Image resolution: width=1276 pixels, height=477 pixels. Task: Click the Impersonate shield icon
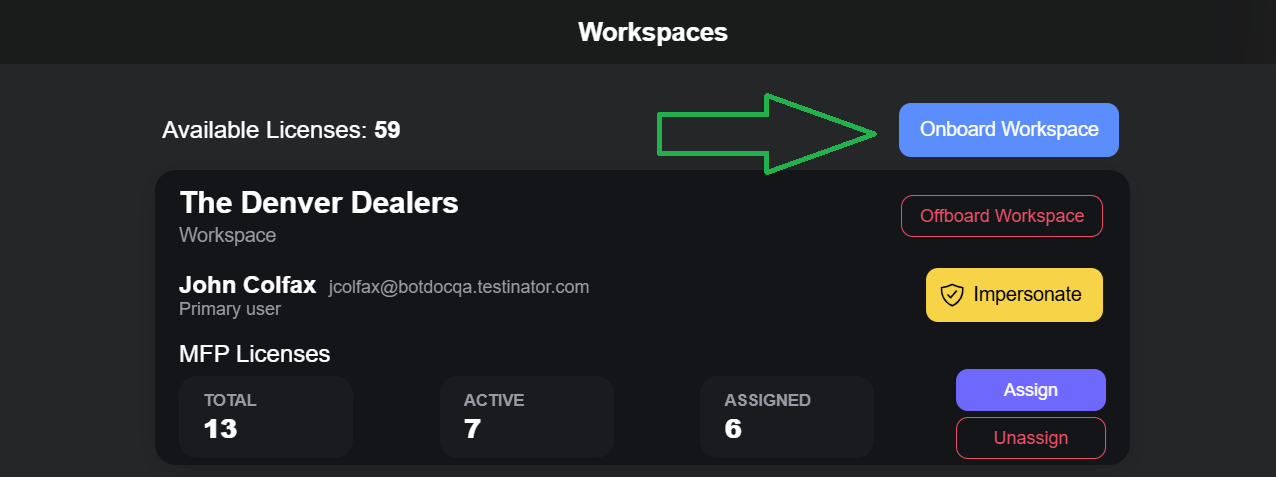pyautogui.click(x=952, y=295)
